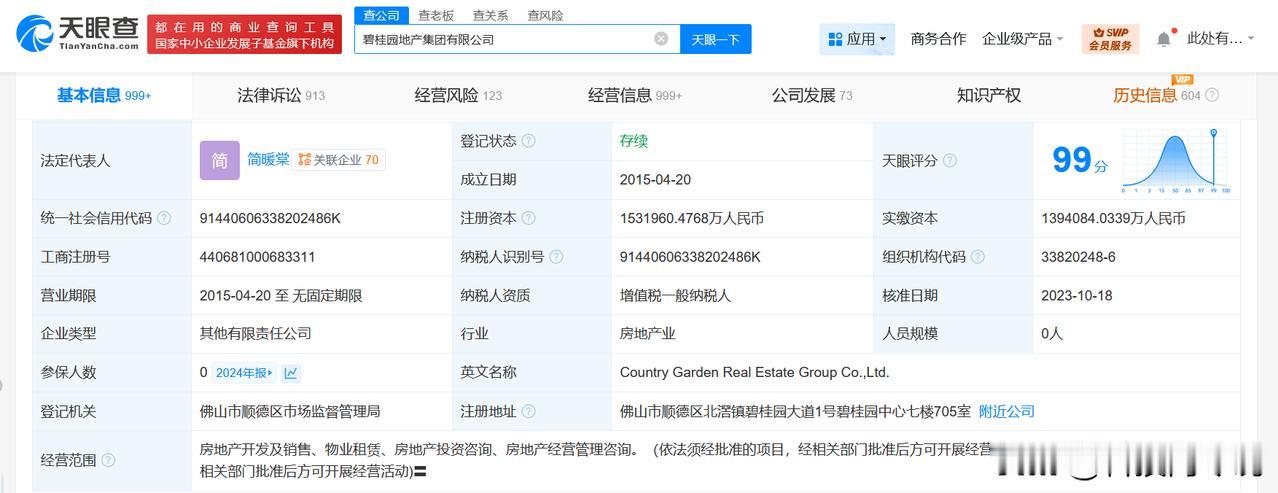Select the 基本信息 tab

point(104,95)
